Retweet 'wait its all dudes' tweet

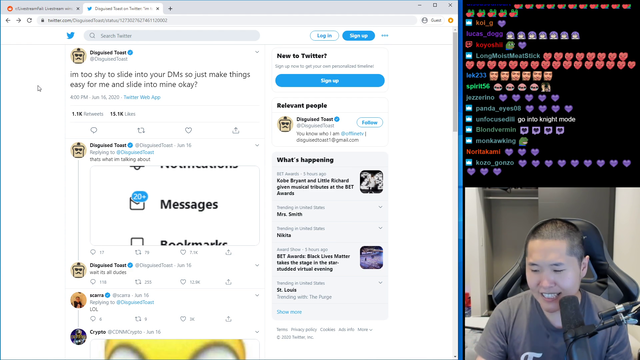138,282
